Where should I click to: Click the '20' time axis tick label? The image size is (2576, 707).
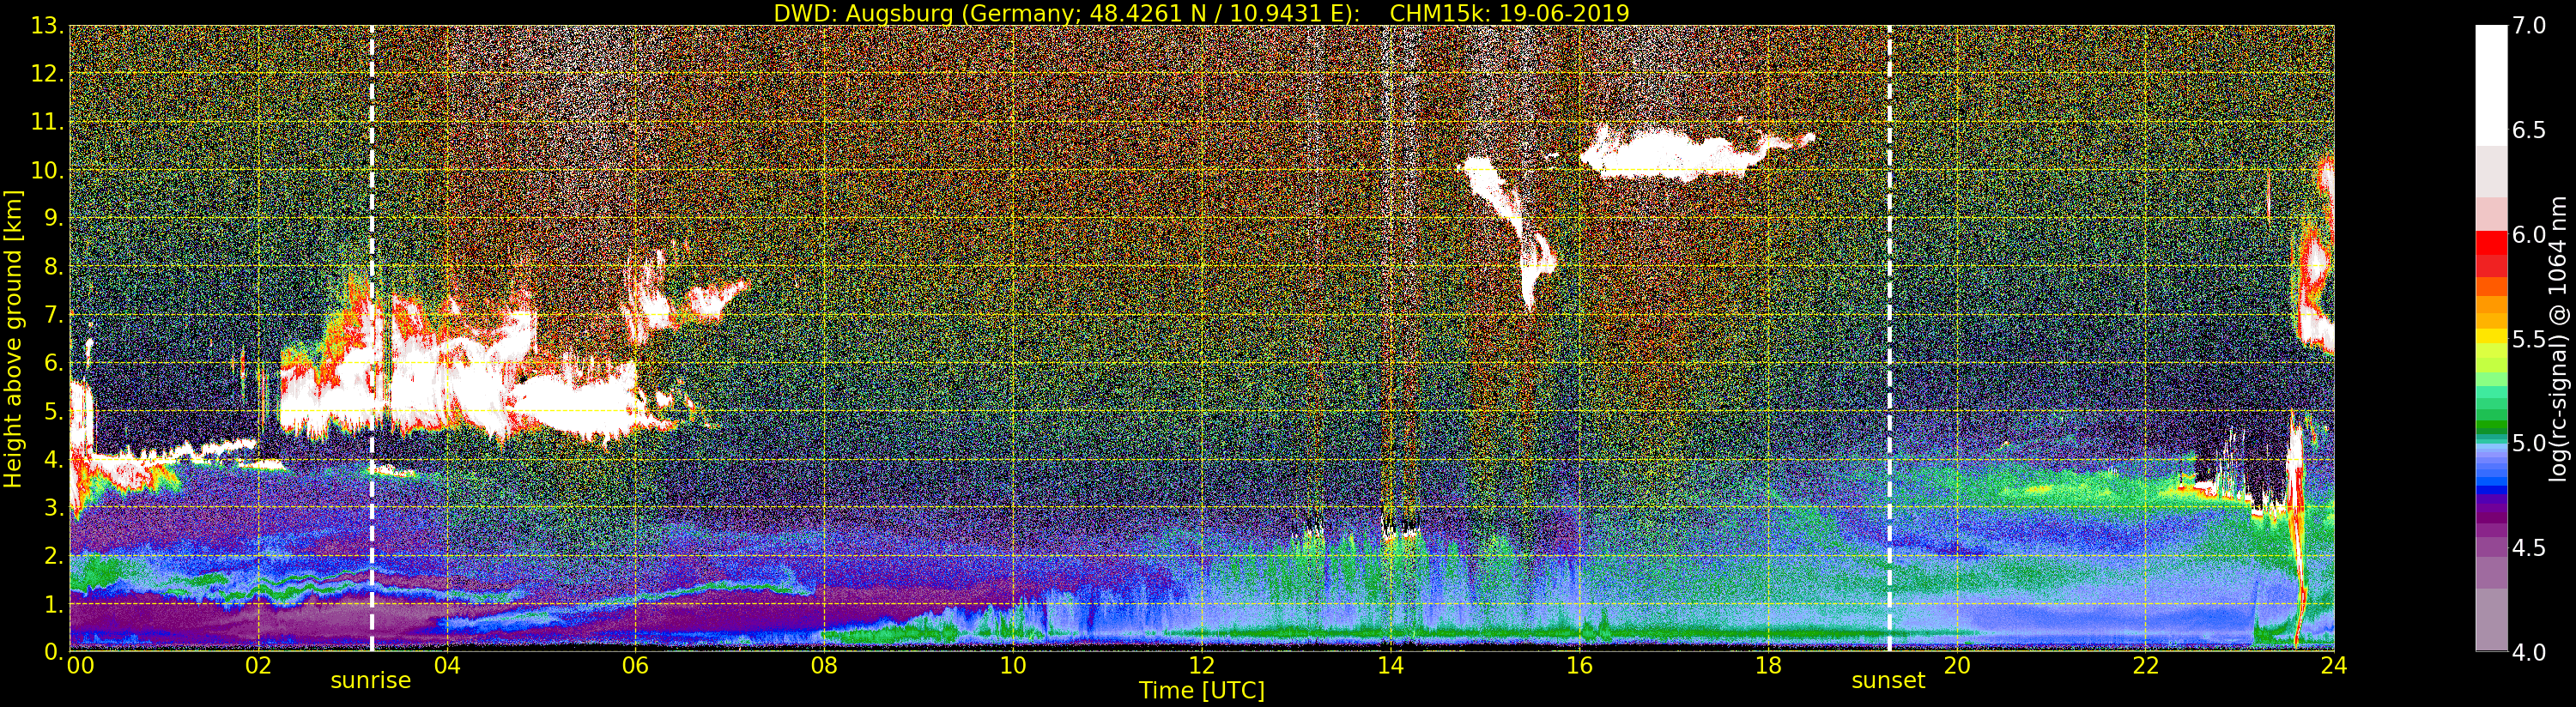pyautogui.click(x=1956, y=665)
